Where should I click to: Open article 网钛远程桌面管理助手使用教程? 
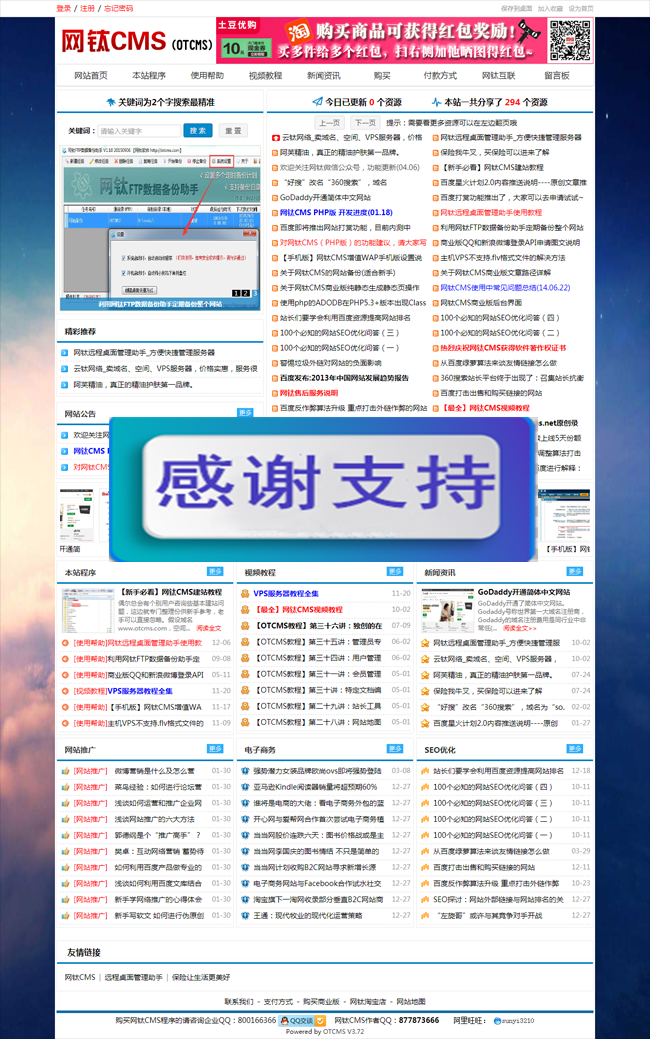pos(491,213)
